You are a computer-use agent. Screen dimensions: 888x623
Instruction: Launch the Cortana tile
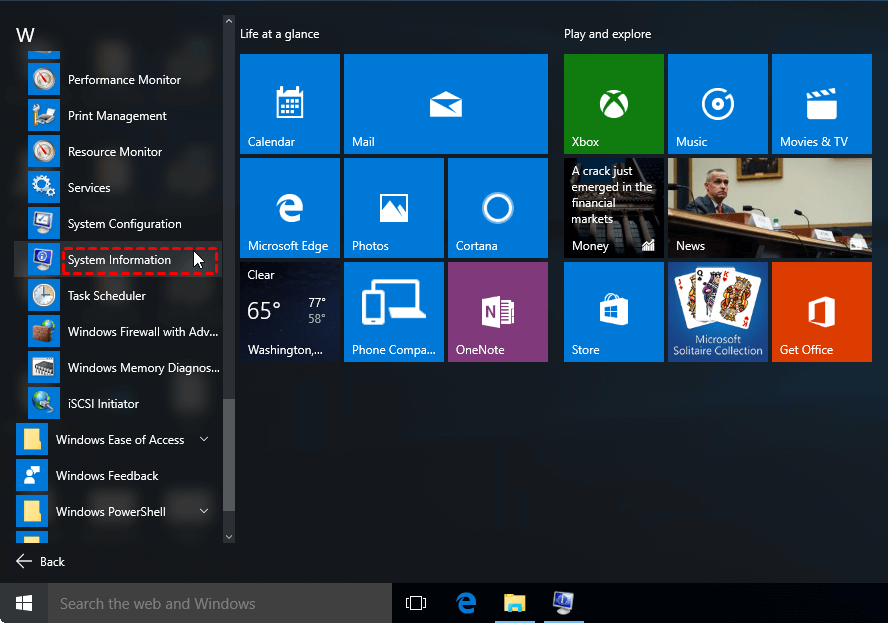[x=497, y=207]
